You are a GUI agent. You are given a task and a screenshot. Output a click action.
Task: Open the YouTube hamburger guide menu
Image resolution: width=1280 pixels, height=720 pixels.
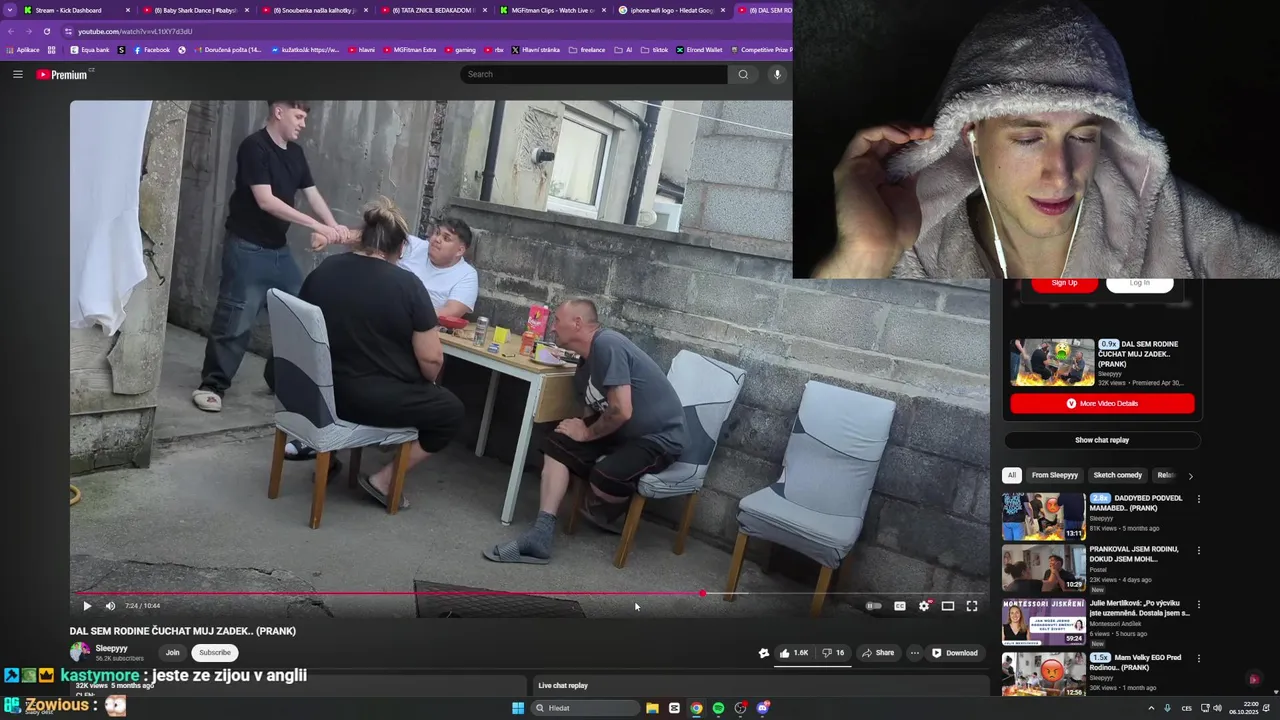[17, 74]
